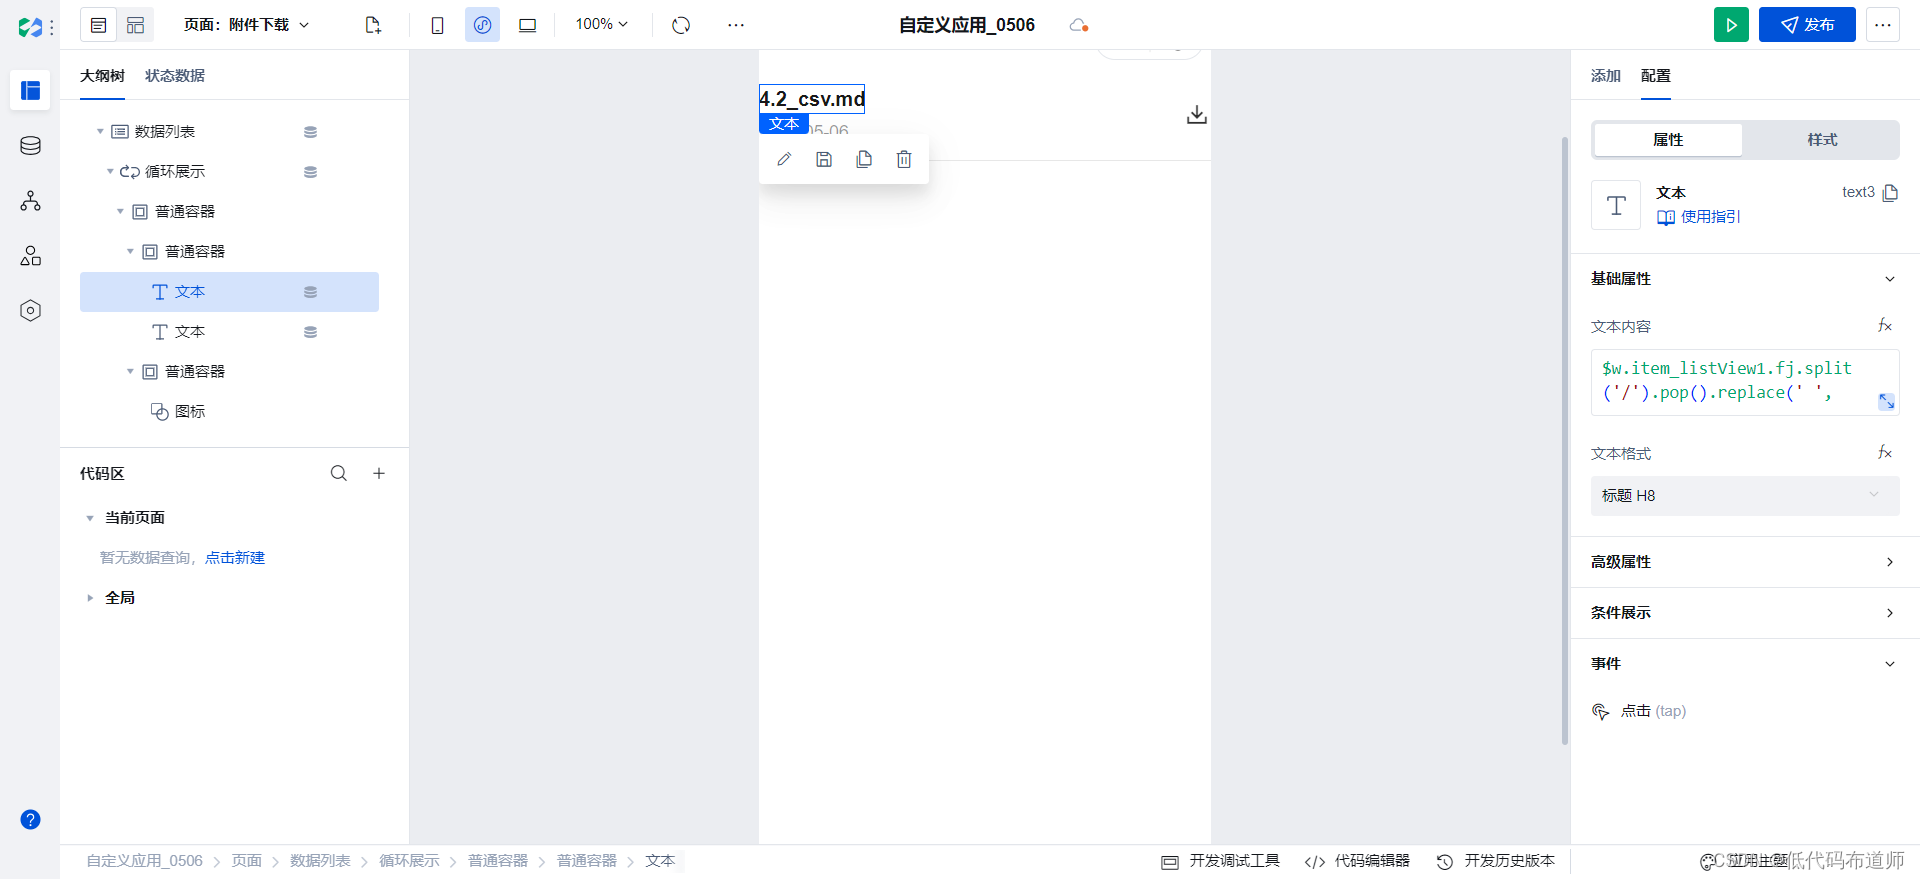Open the page layout icon in left sidebar
This screenshot has height=879, width=1920.
coord(31,91)
